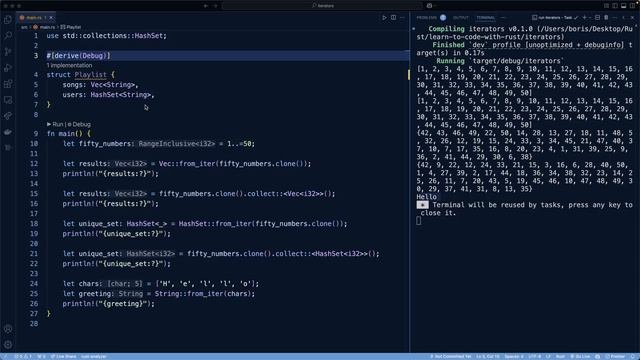
Task: Change language mode Rust in status bar
Action: pos(560,356)
